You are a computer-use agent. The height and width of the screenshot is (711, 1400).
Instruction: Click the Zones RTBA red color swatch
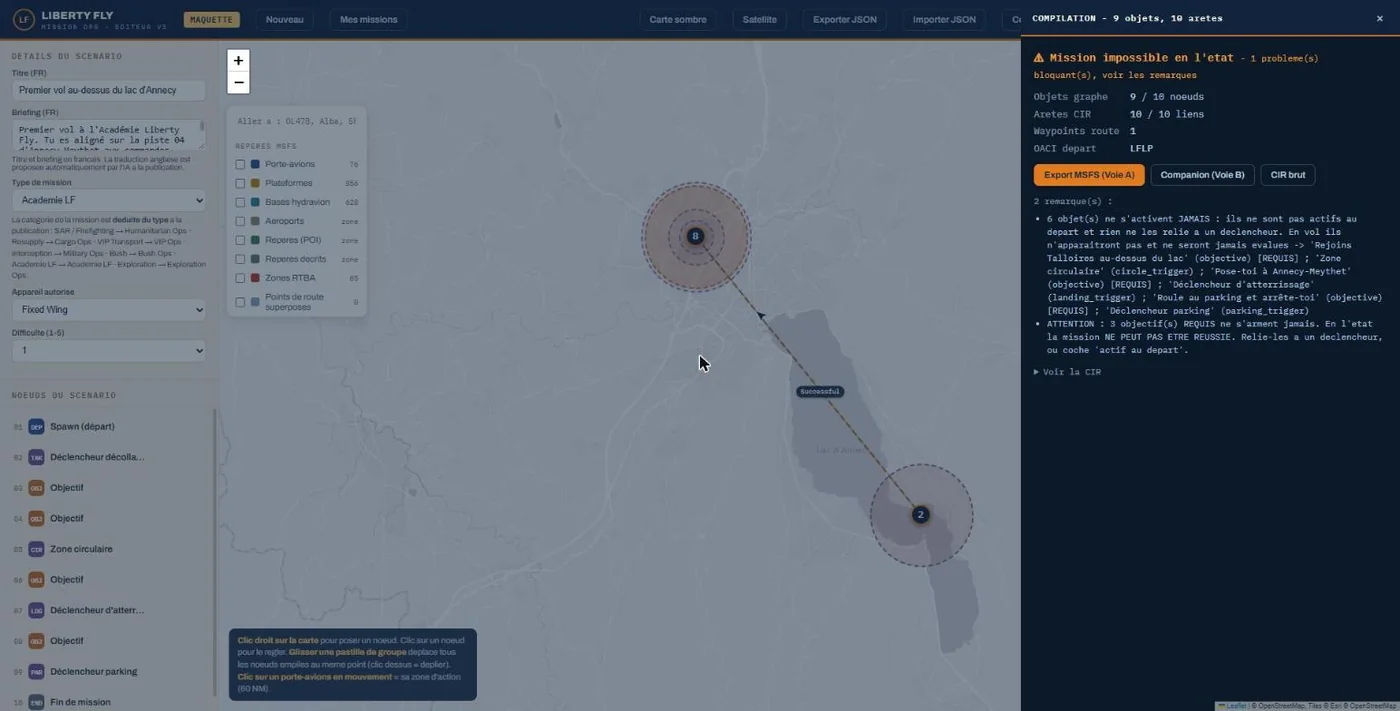[x=255, y=278]
